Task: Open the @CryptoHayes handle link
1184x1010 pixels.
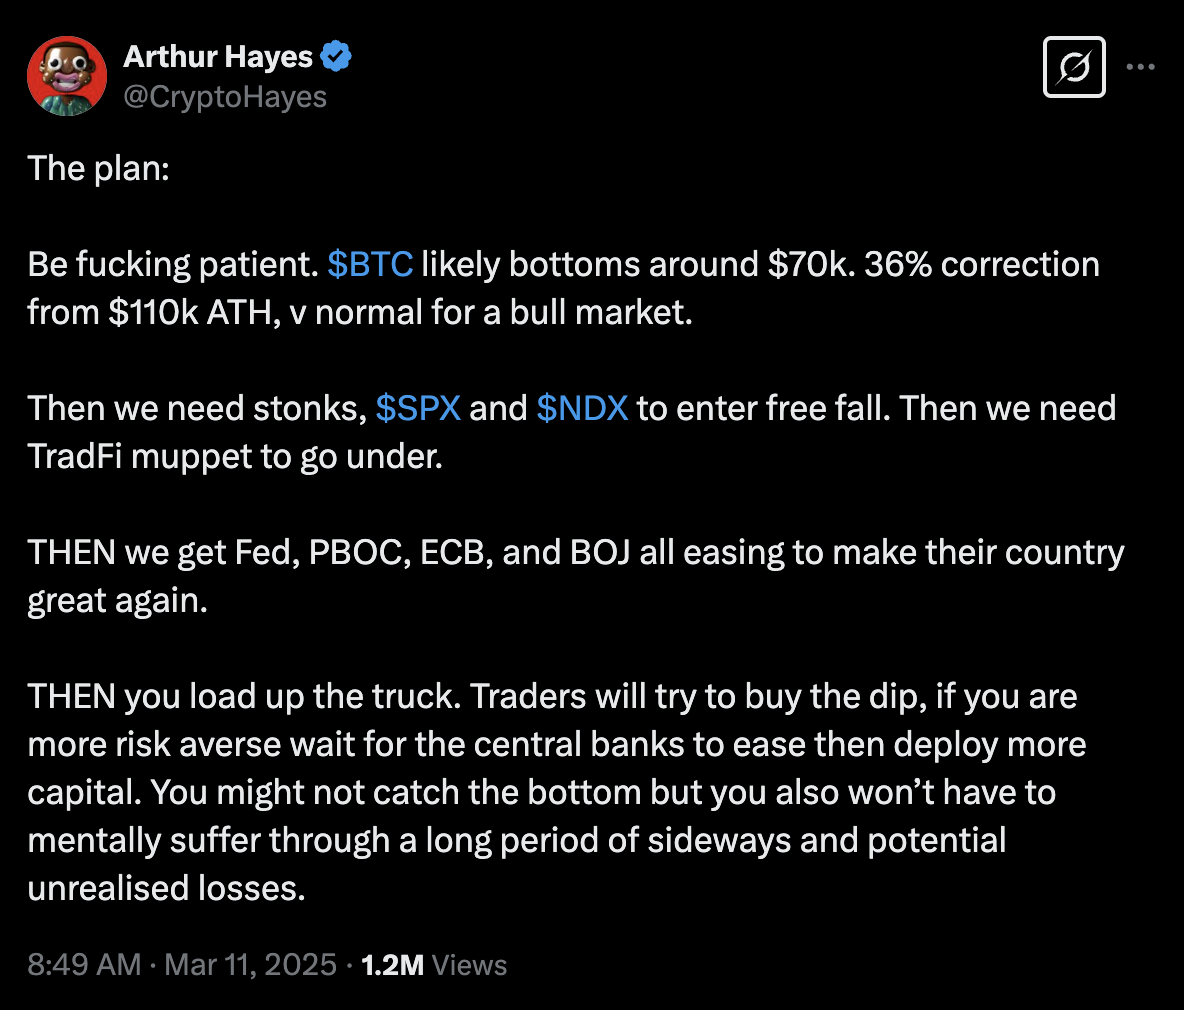Action: point(225,97)
